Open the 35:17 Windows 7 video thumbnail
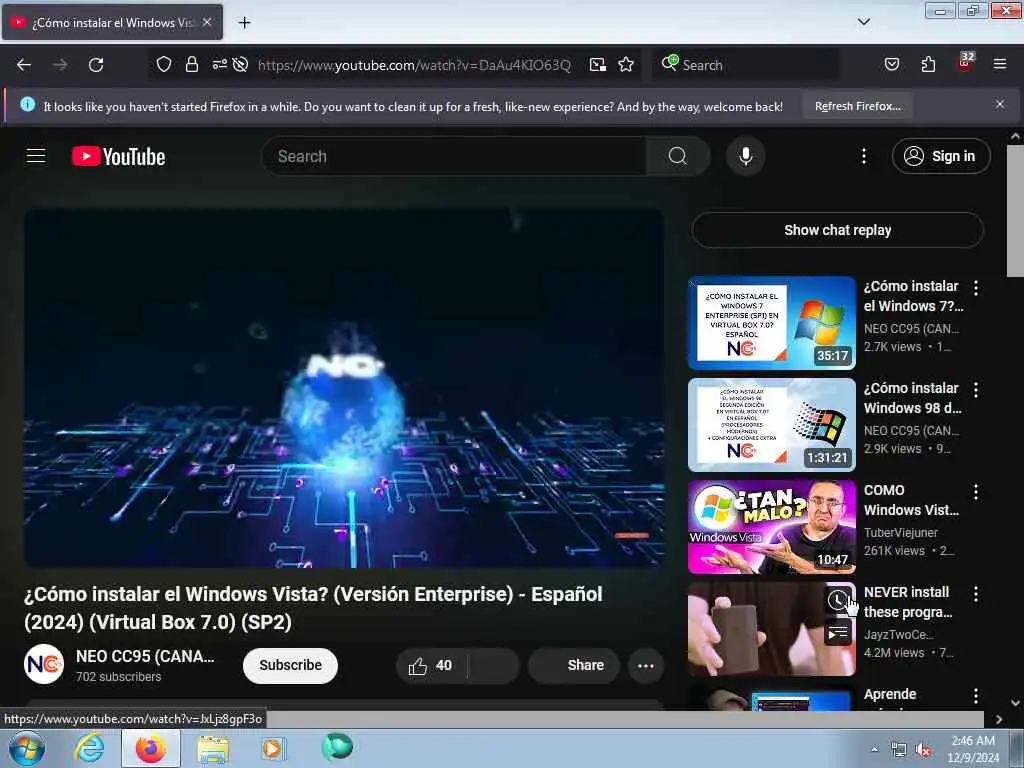Viewport: 1024px width, 768px height. tap(771, 323)
